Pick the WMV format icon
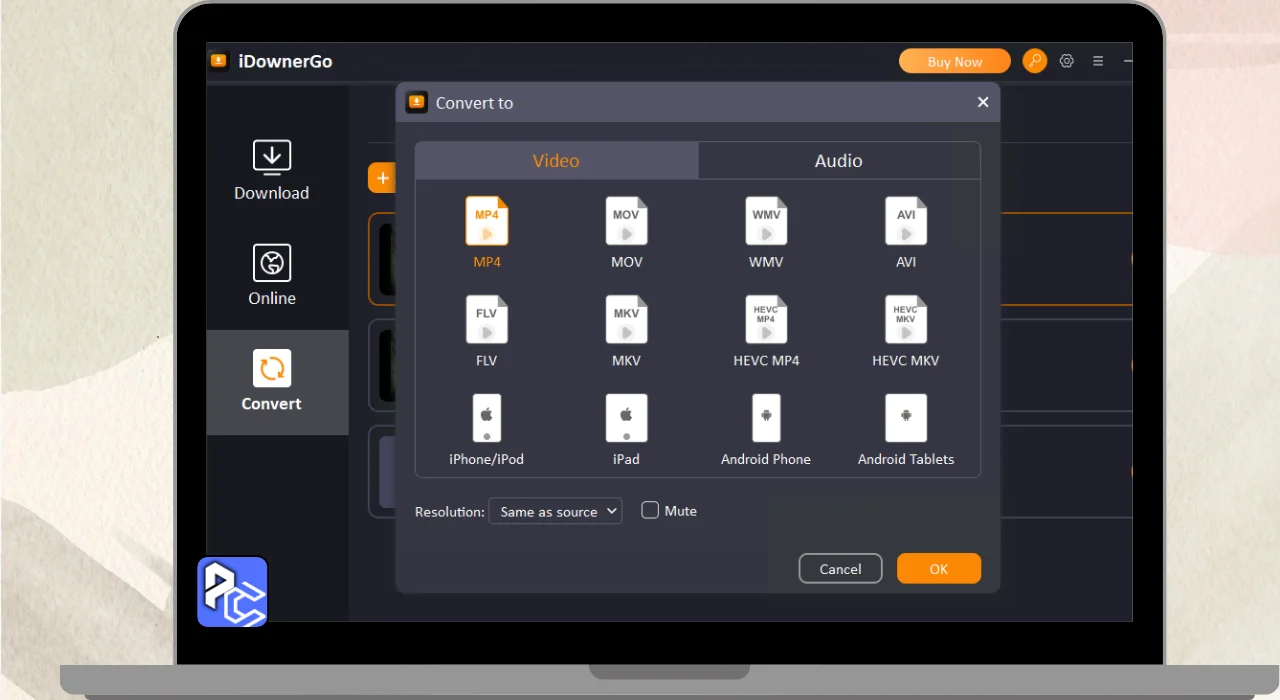 click(766, 222)
